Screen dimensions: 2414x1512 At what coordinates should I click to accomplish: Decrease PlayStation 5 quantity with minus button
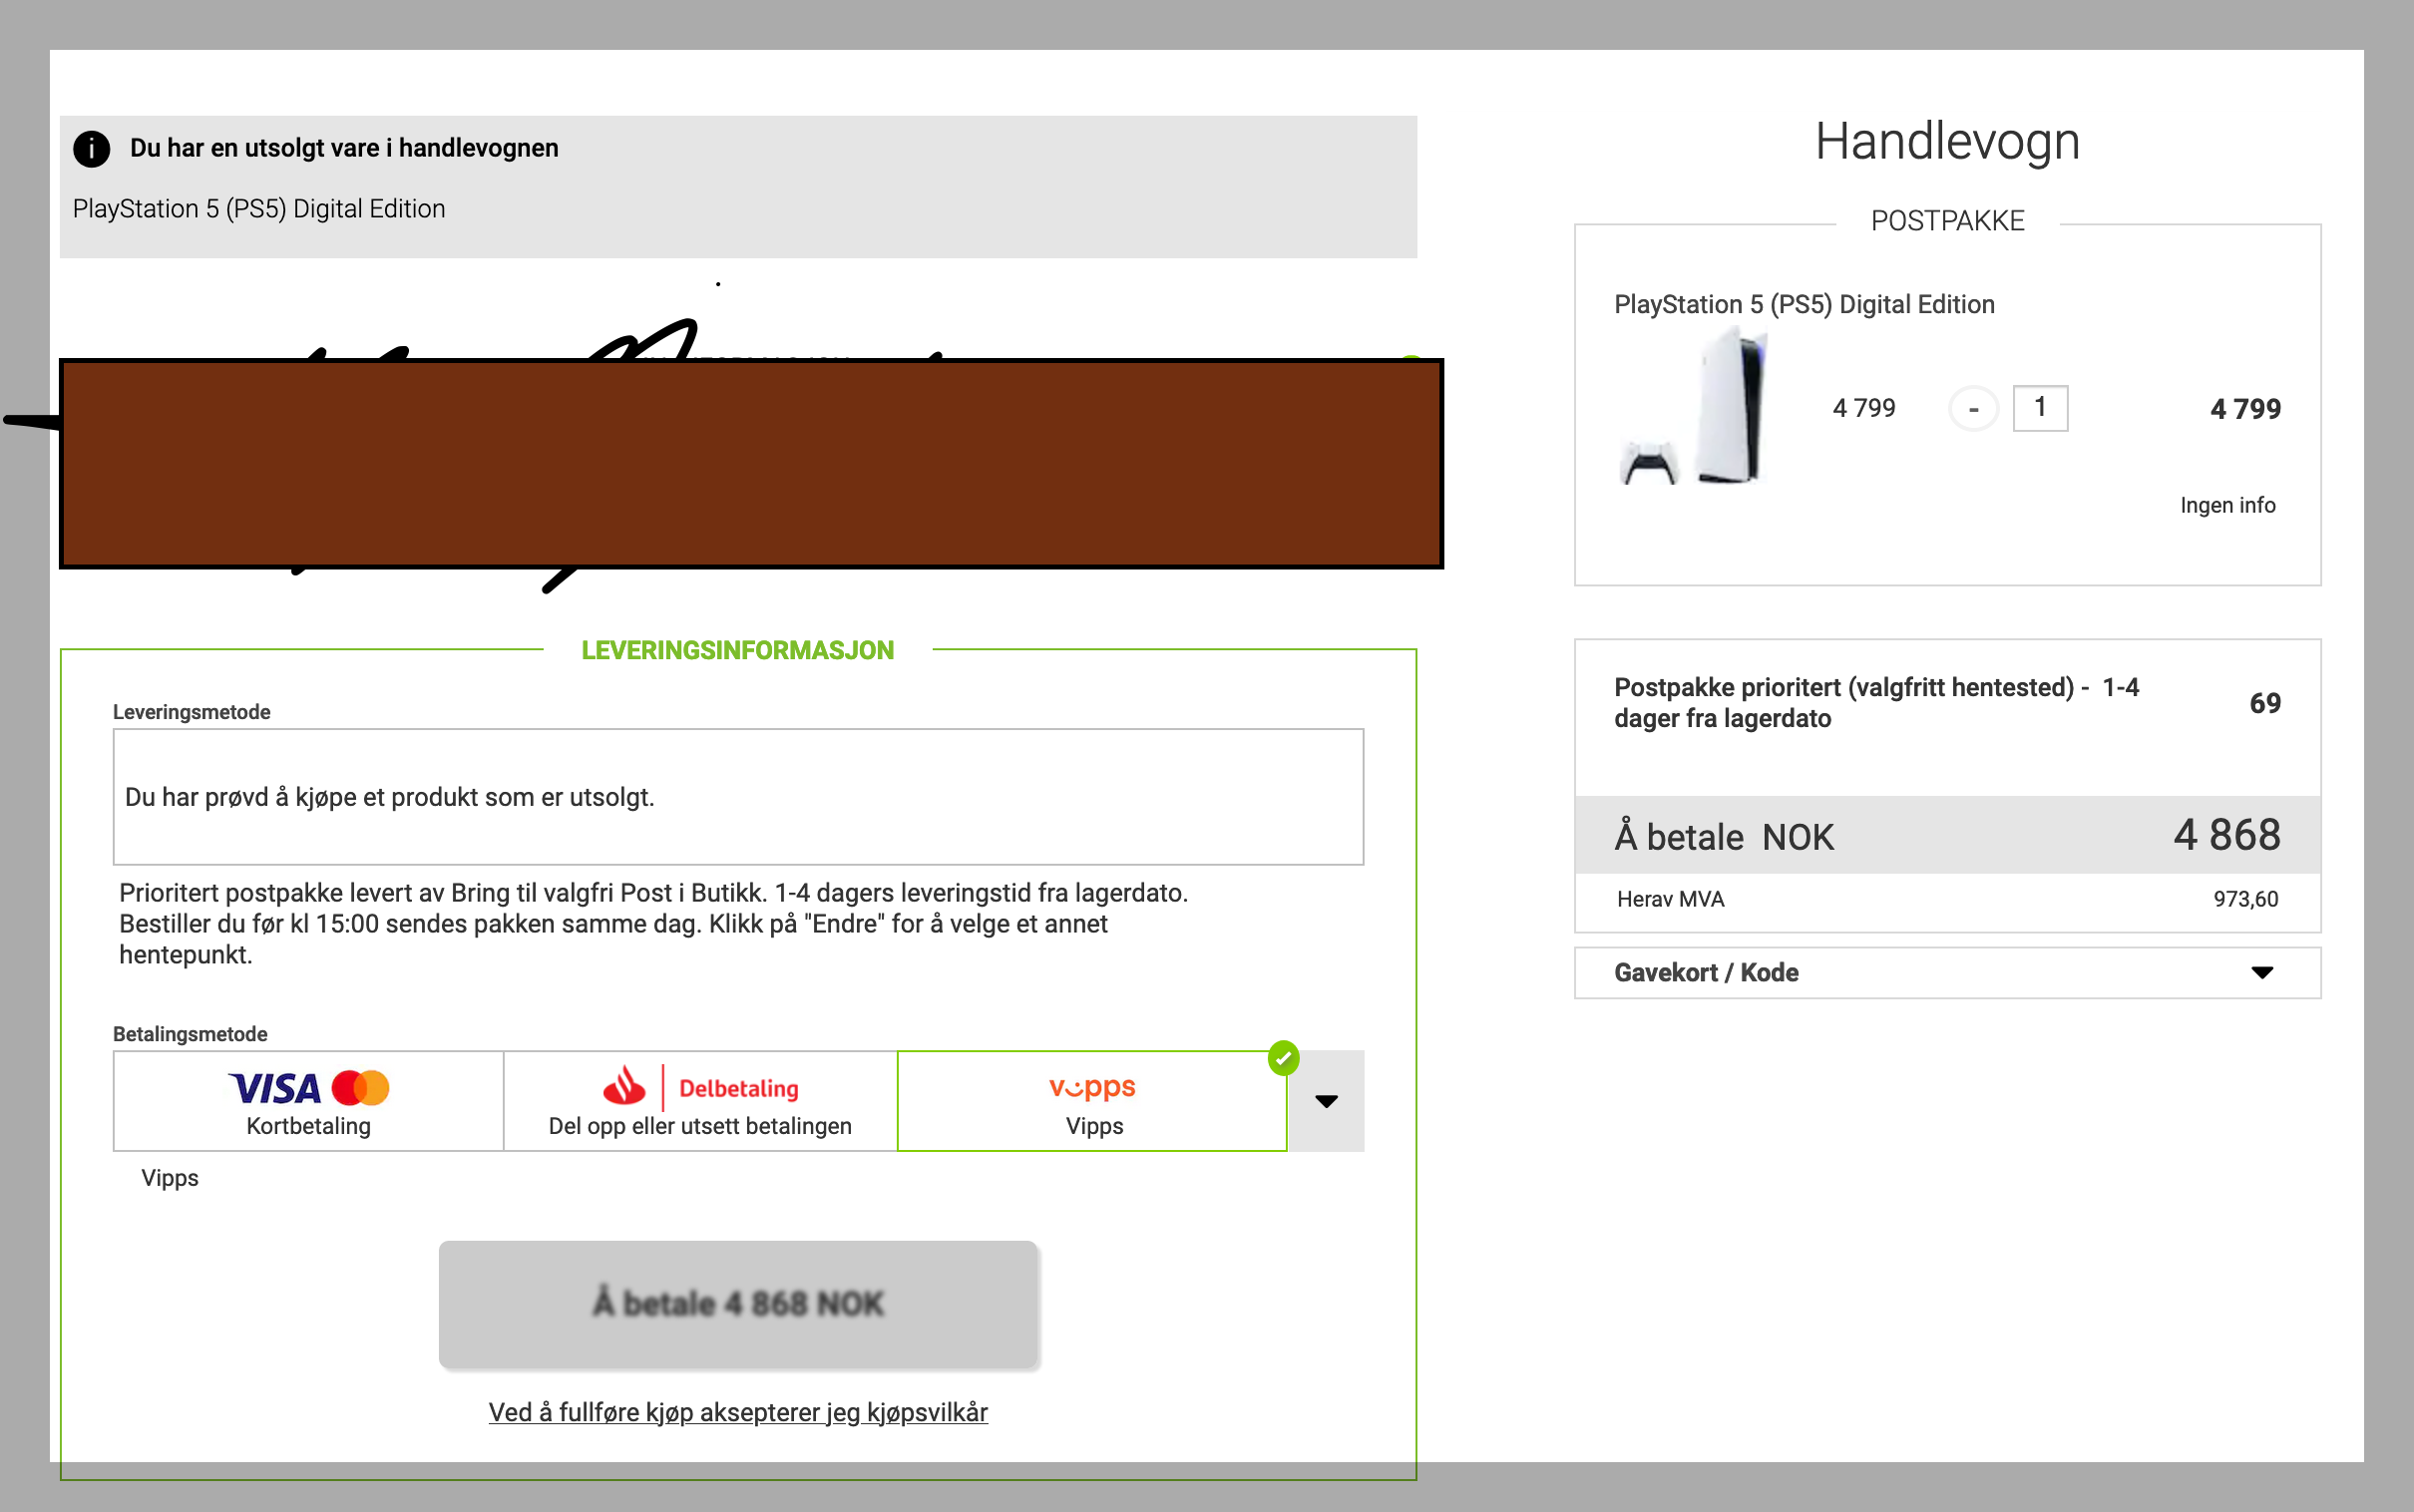coord(1973,409)
